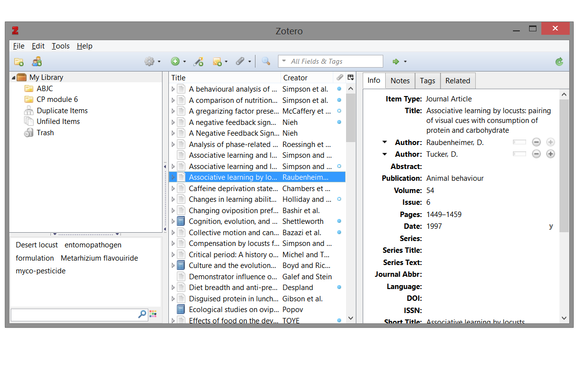Remove author Raubenheimer with minus button
580x388 pixels.
pos(536,142)
